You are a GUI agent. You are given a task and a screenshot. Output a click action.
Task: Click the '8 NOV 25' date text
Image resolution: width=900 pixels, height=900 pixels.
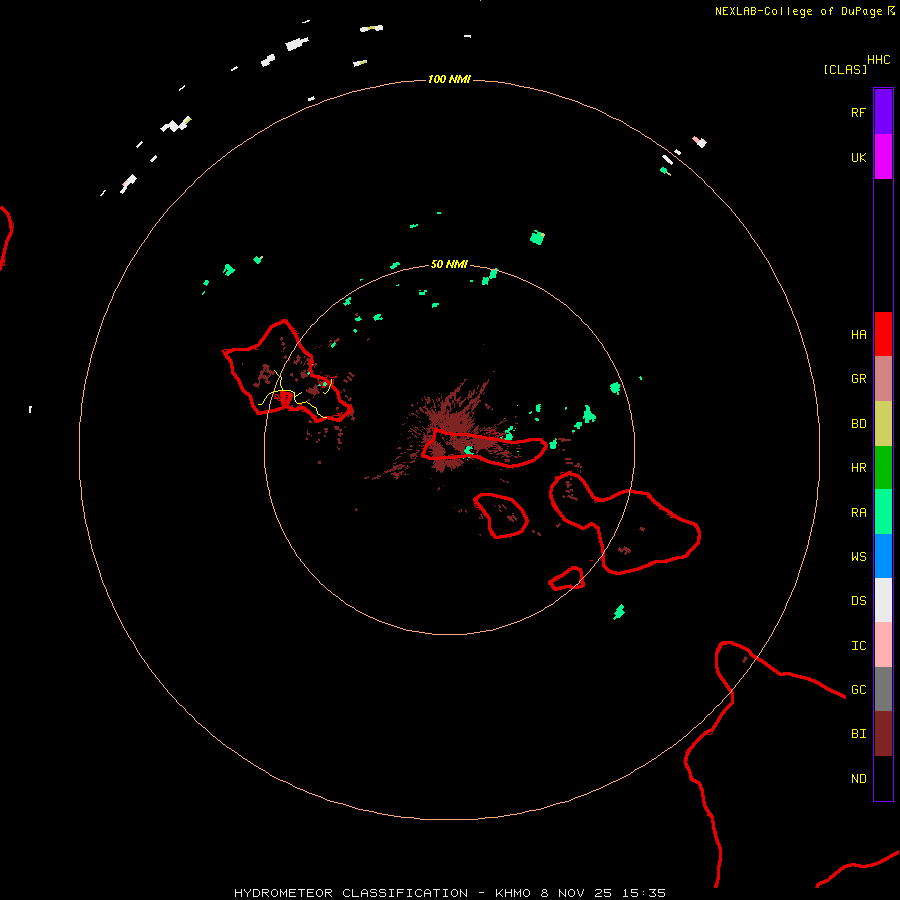(576, 893)
